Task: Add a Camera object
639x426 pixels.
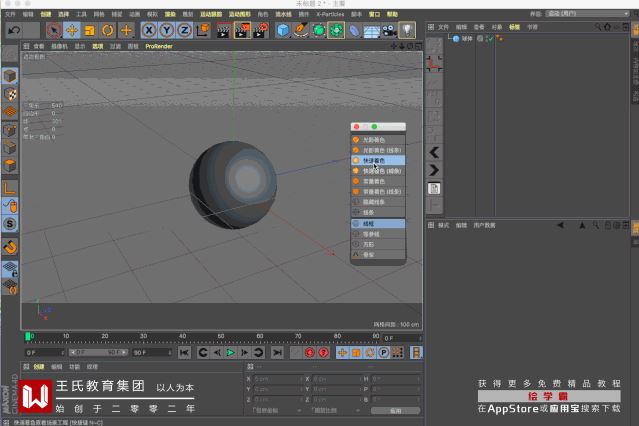Action: (x=389, y=30)
